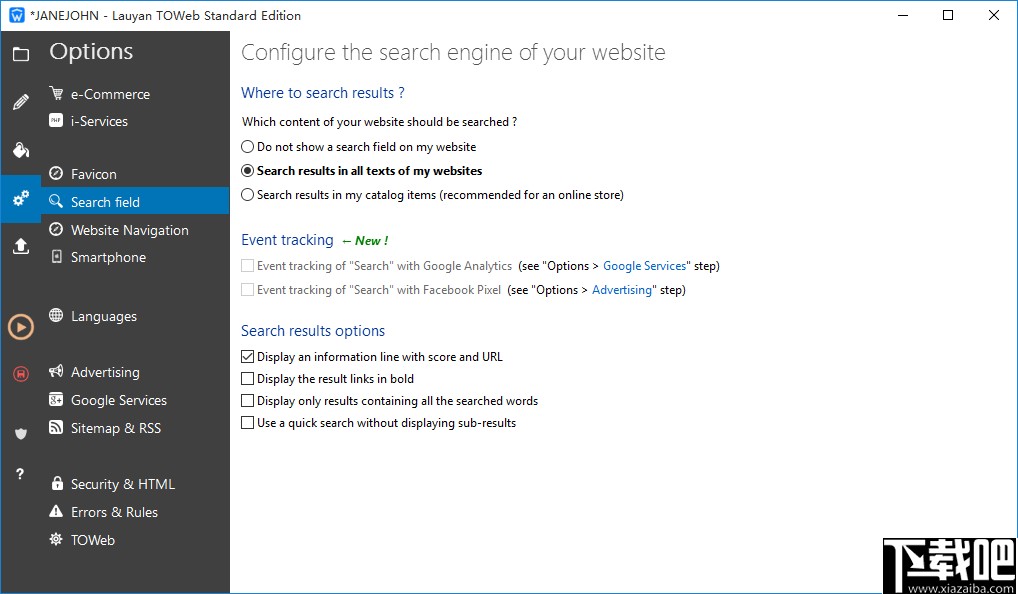
Task: Click the question mark help icon
Action: pos(20,474)
